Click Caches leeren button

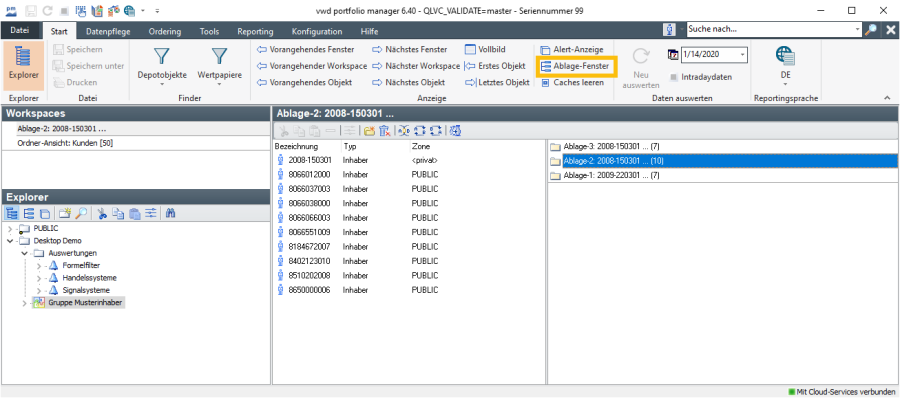click(573, 83)
